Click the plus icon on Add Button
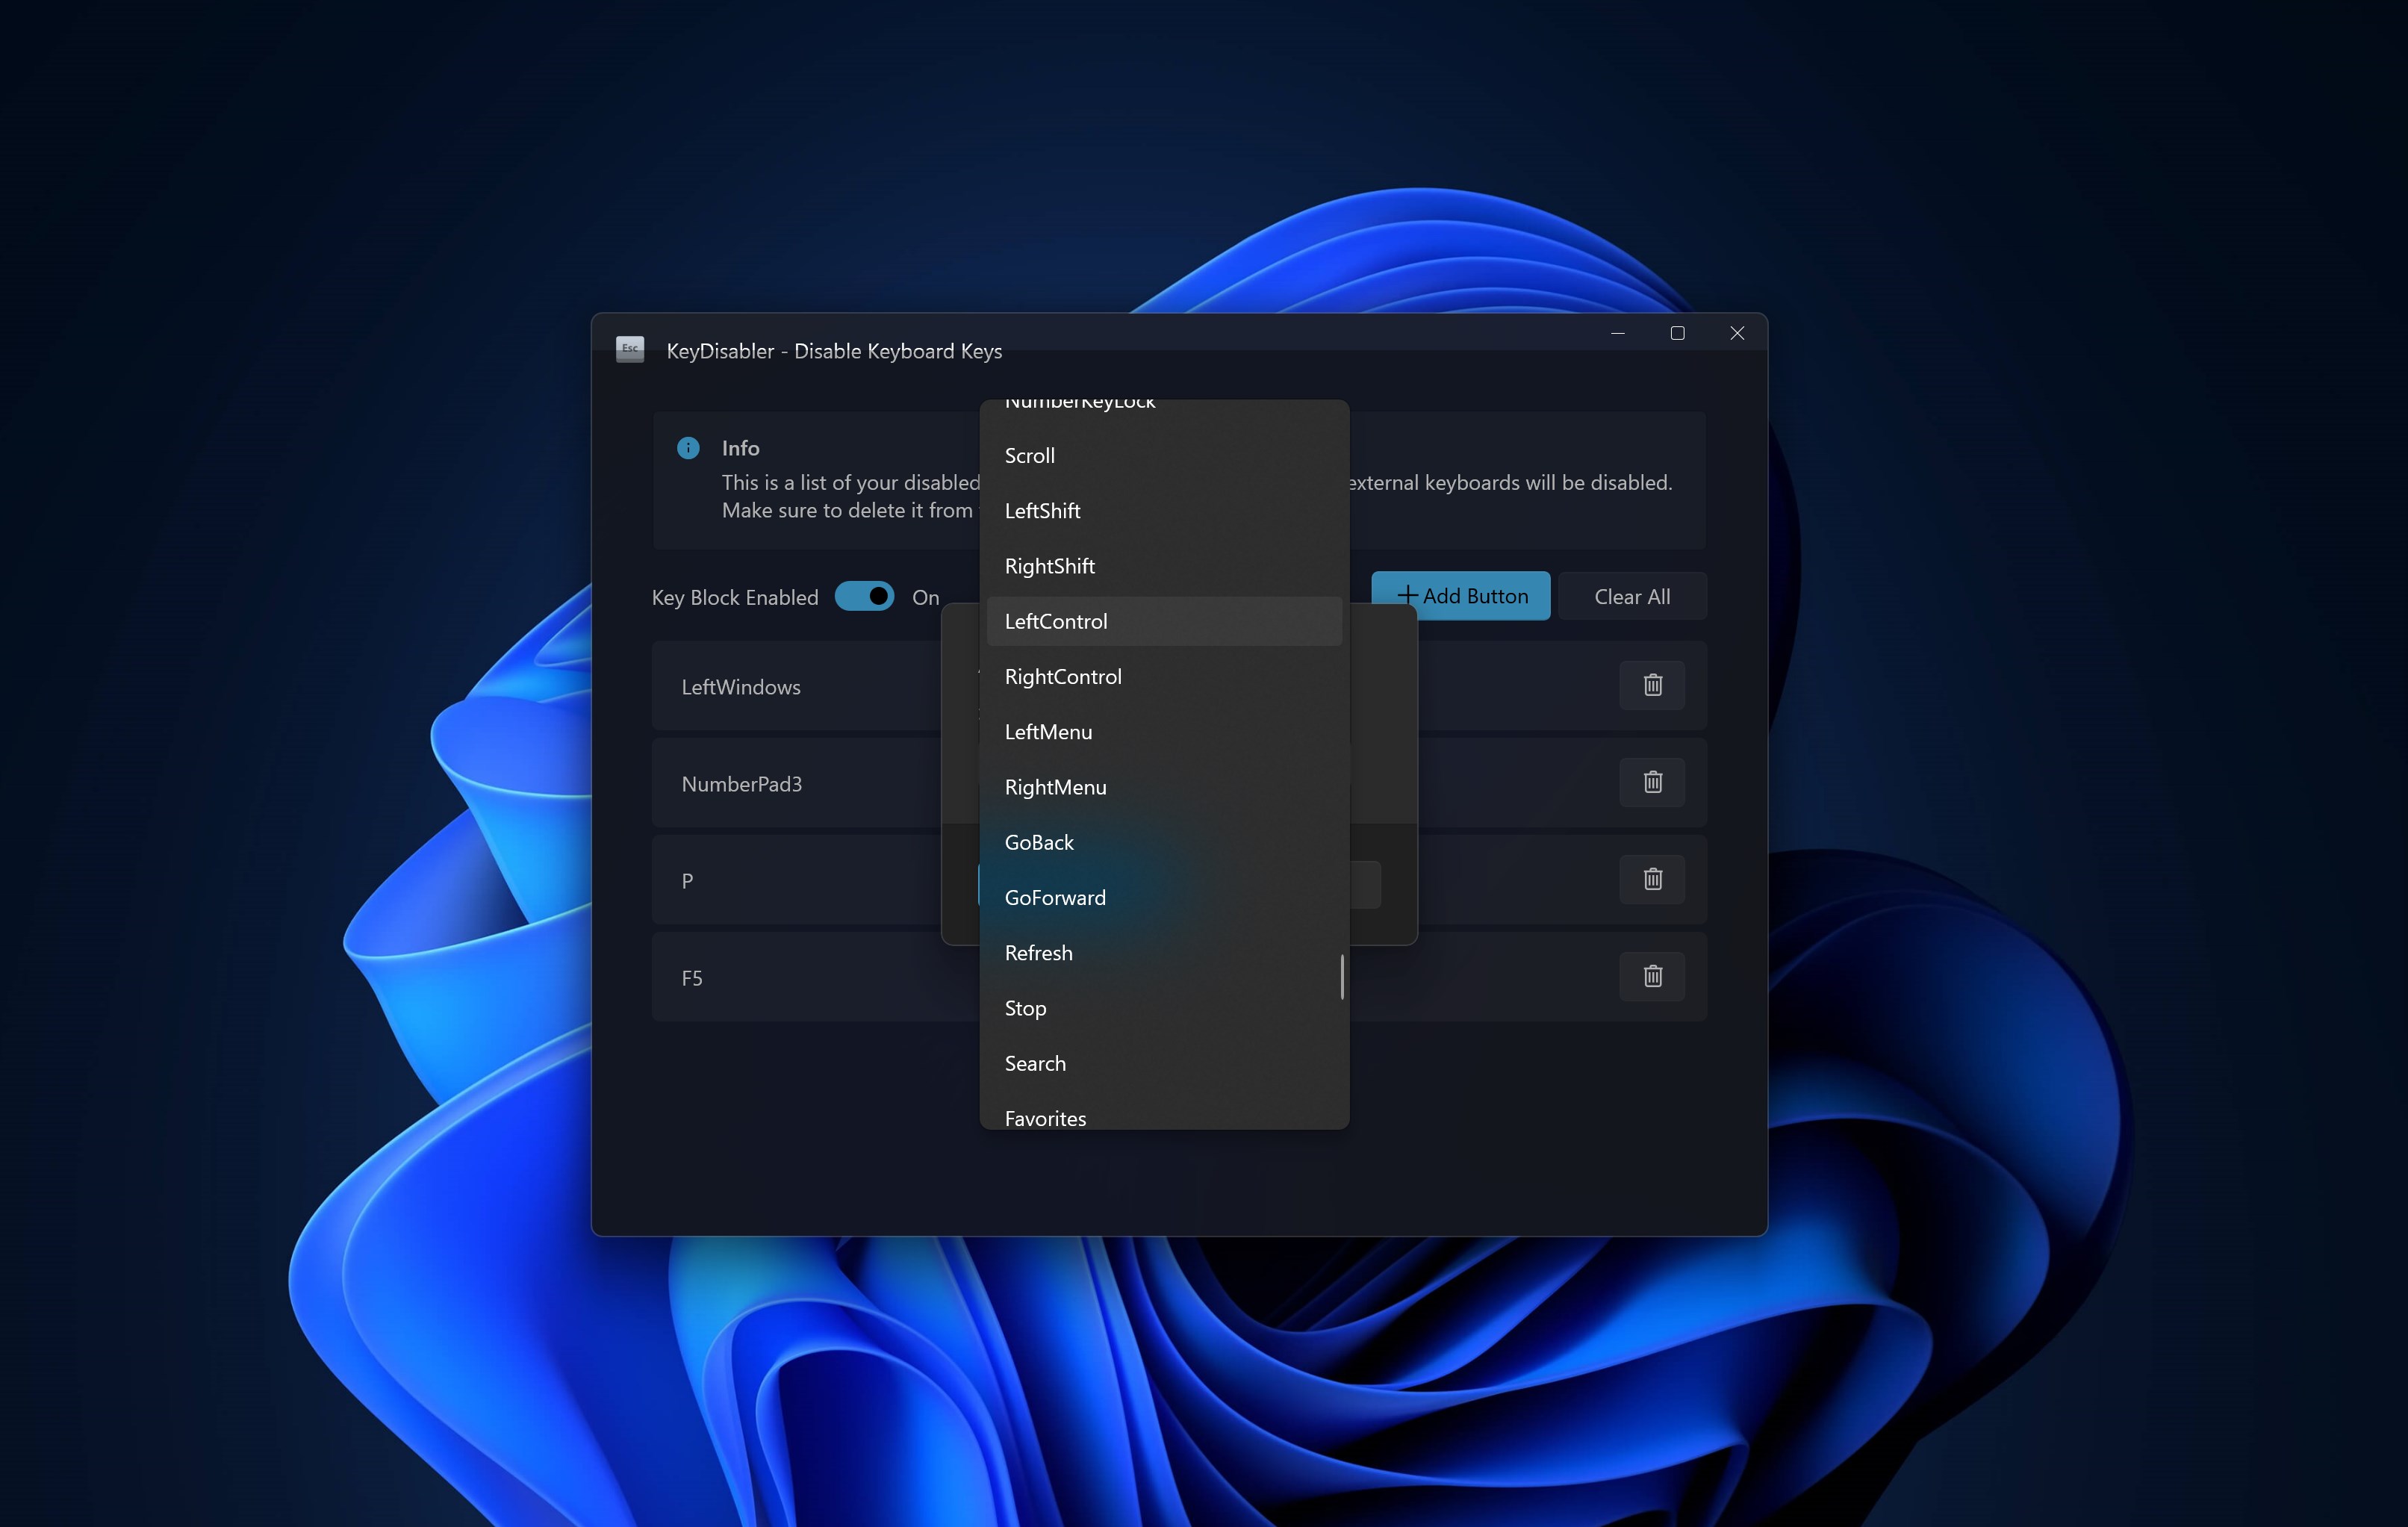This screenshot has height=1527, width=2408. [1407, 596]
